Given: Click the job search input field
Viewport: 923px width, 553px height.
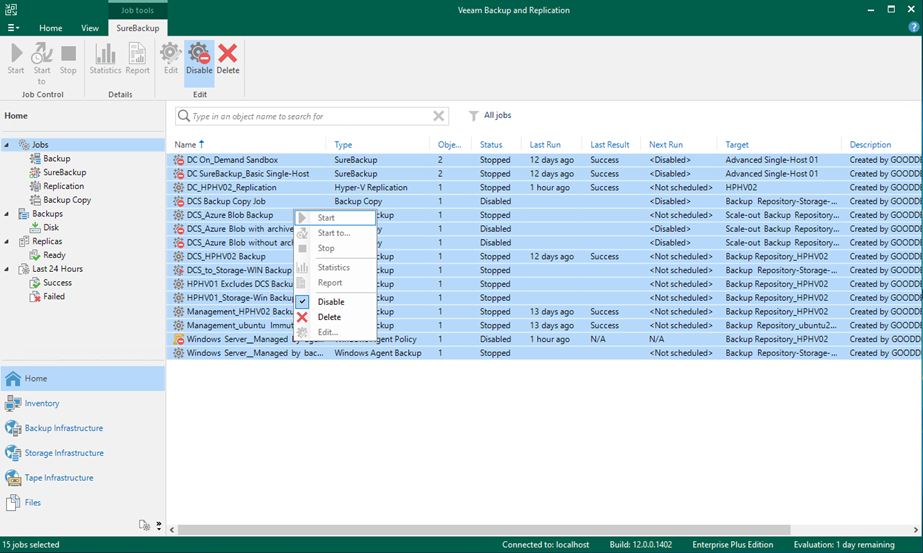Looking at the screenshot, I should (x=310, y=117).
